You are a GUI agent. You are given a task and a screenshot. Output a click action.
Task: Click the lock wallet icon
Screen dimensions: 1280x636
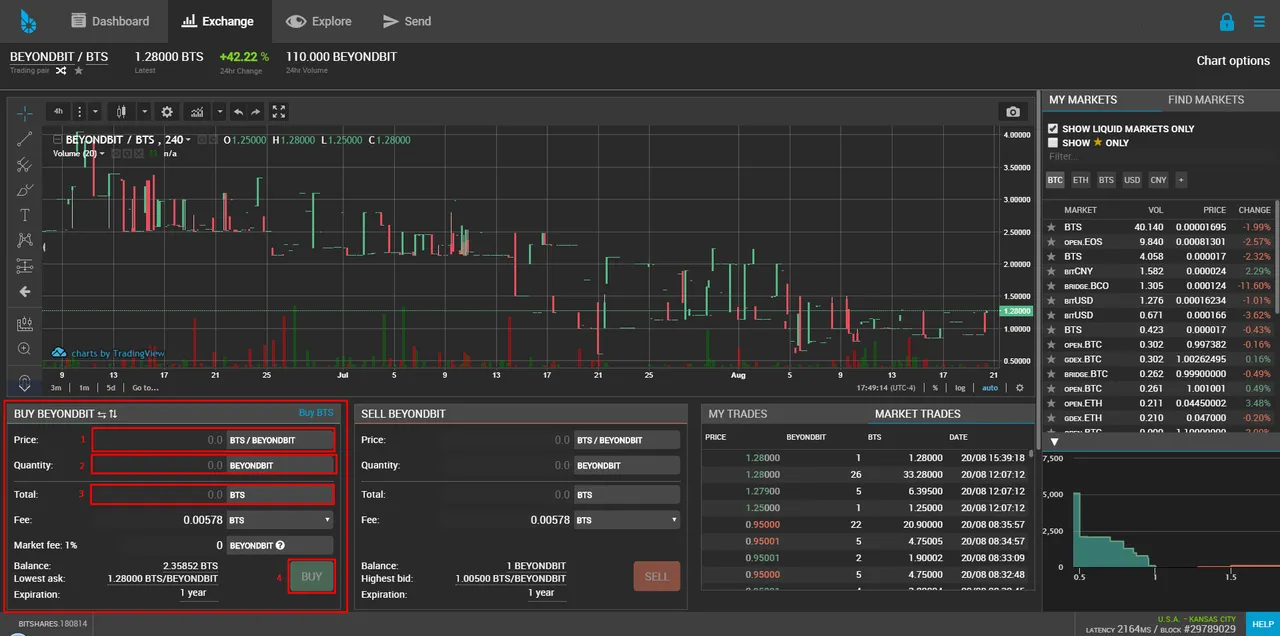[1226, 21]
